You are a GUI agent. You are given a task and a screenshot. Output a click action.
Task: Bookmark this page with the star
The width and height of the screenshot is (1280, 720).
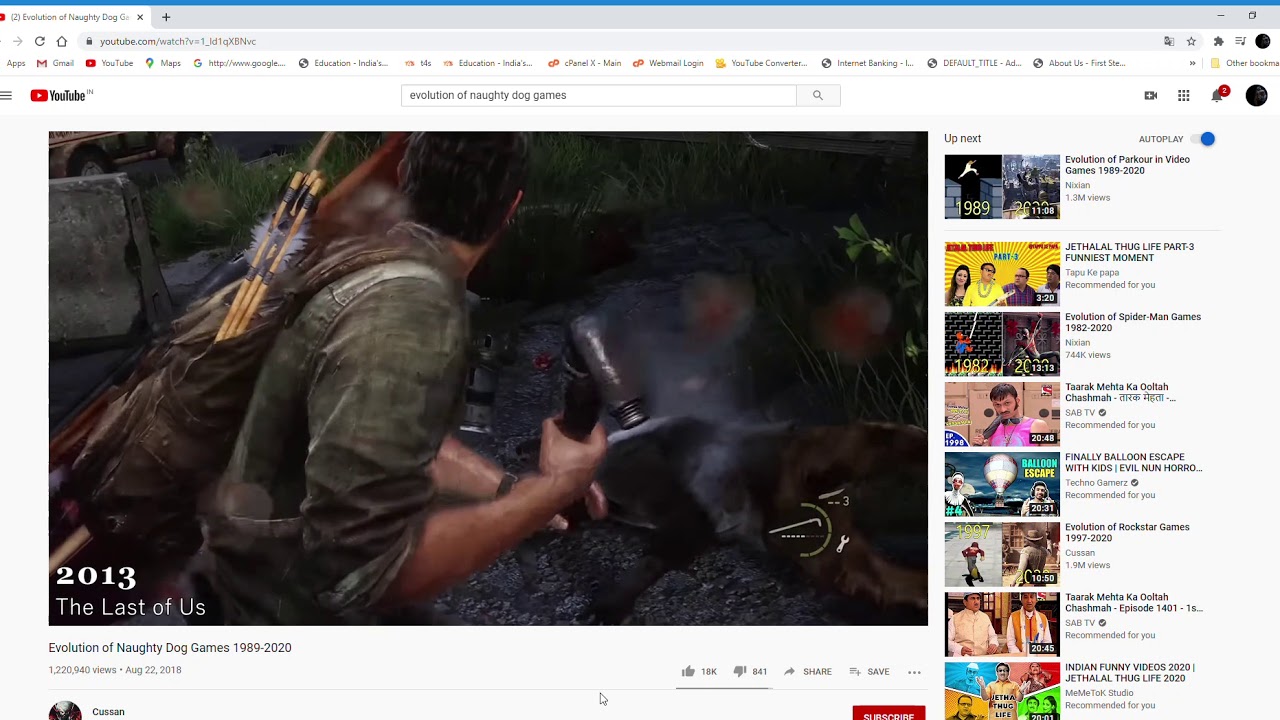[x=1192, y=41]
